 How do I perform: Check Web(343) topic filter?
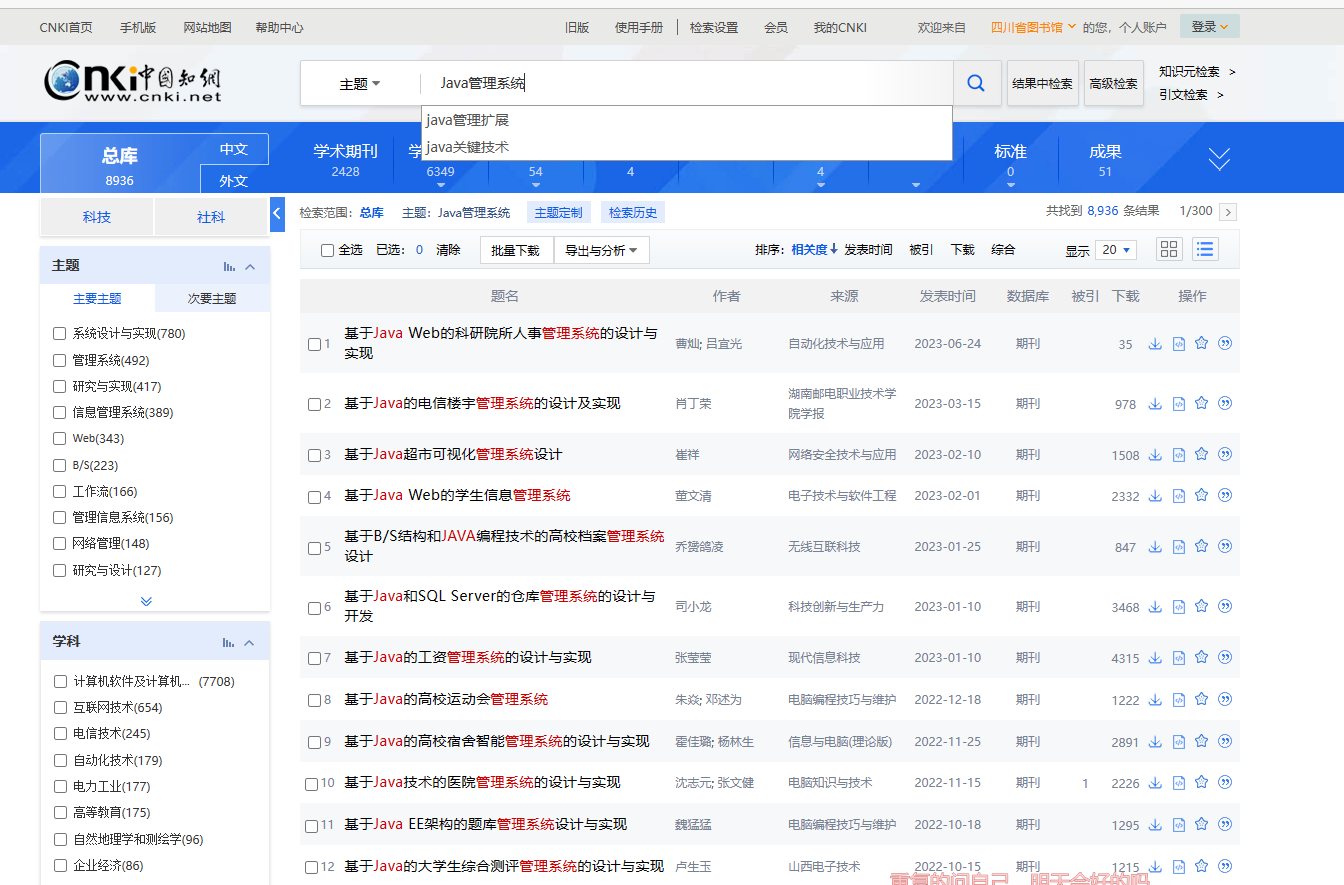pyautogui.click(x=59, y=438)
